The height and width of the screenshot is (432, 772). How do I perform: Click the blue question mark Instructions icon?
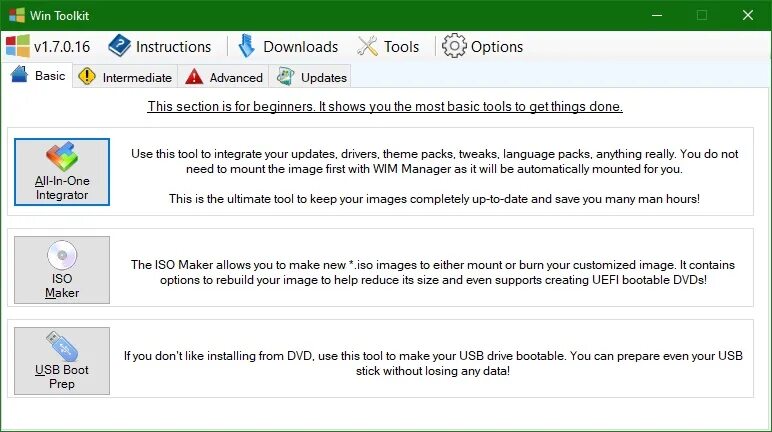coord(119,46)
